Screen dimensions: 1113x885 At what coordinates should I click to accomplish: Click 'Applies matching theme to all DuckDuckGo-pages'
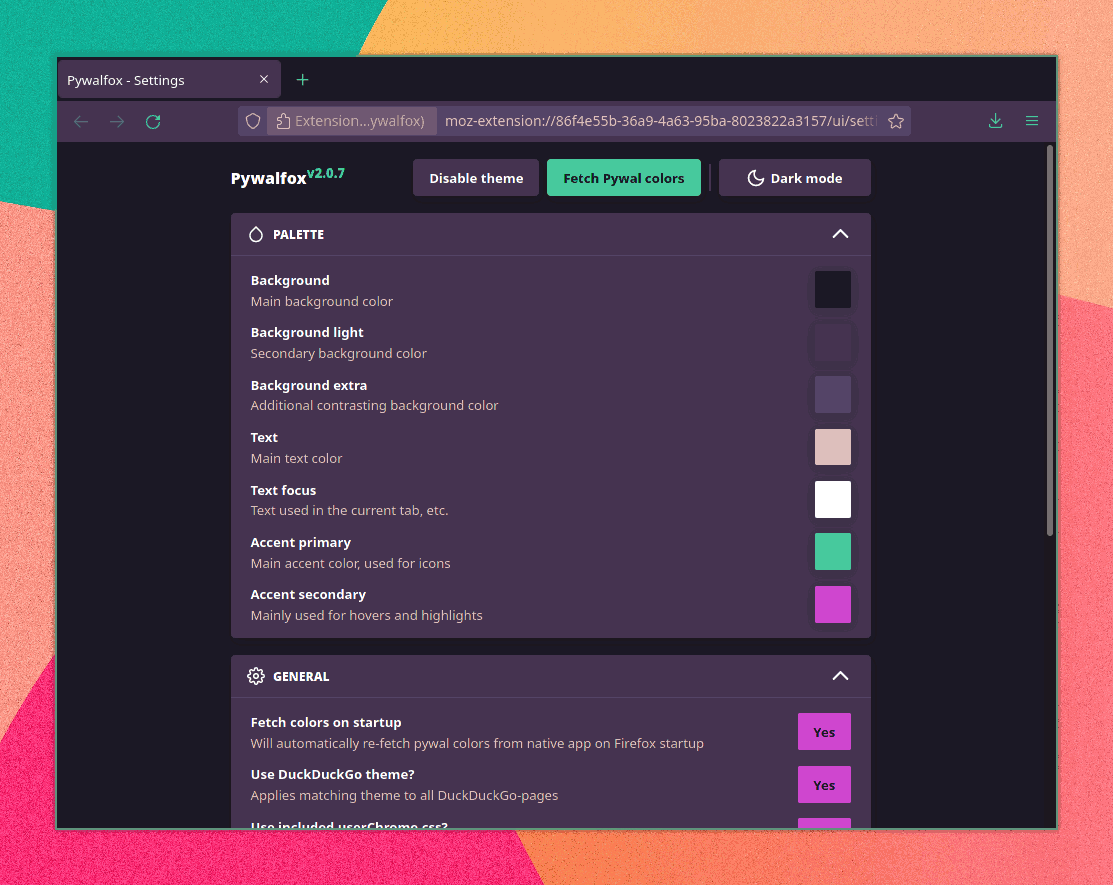404,796
